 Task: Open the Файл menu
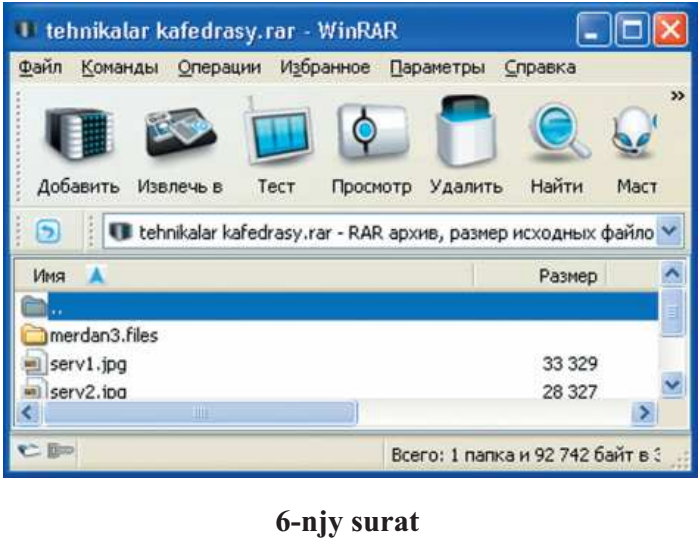point(40,68)
